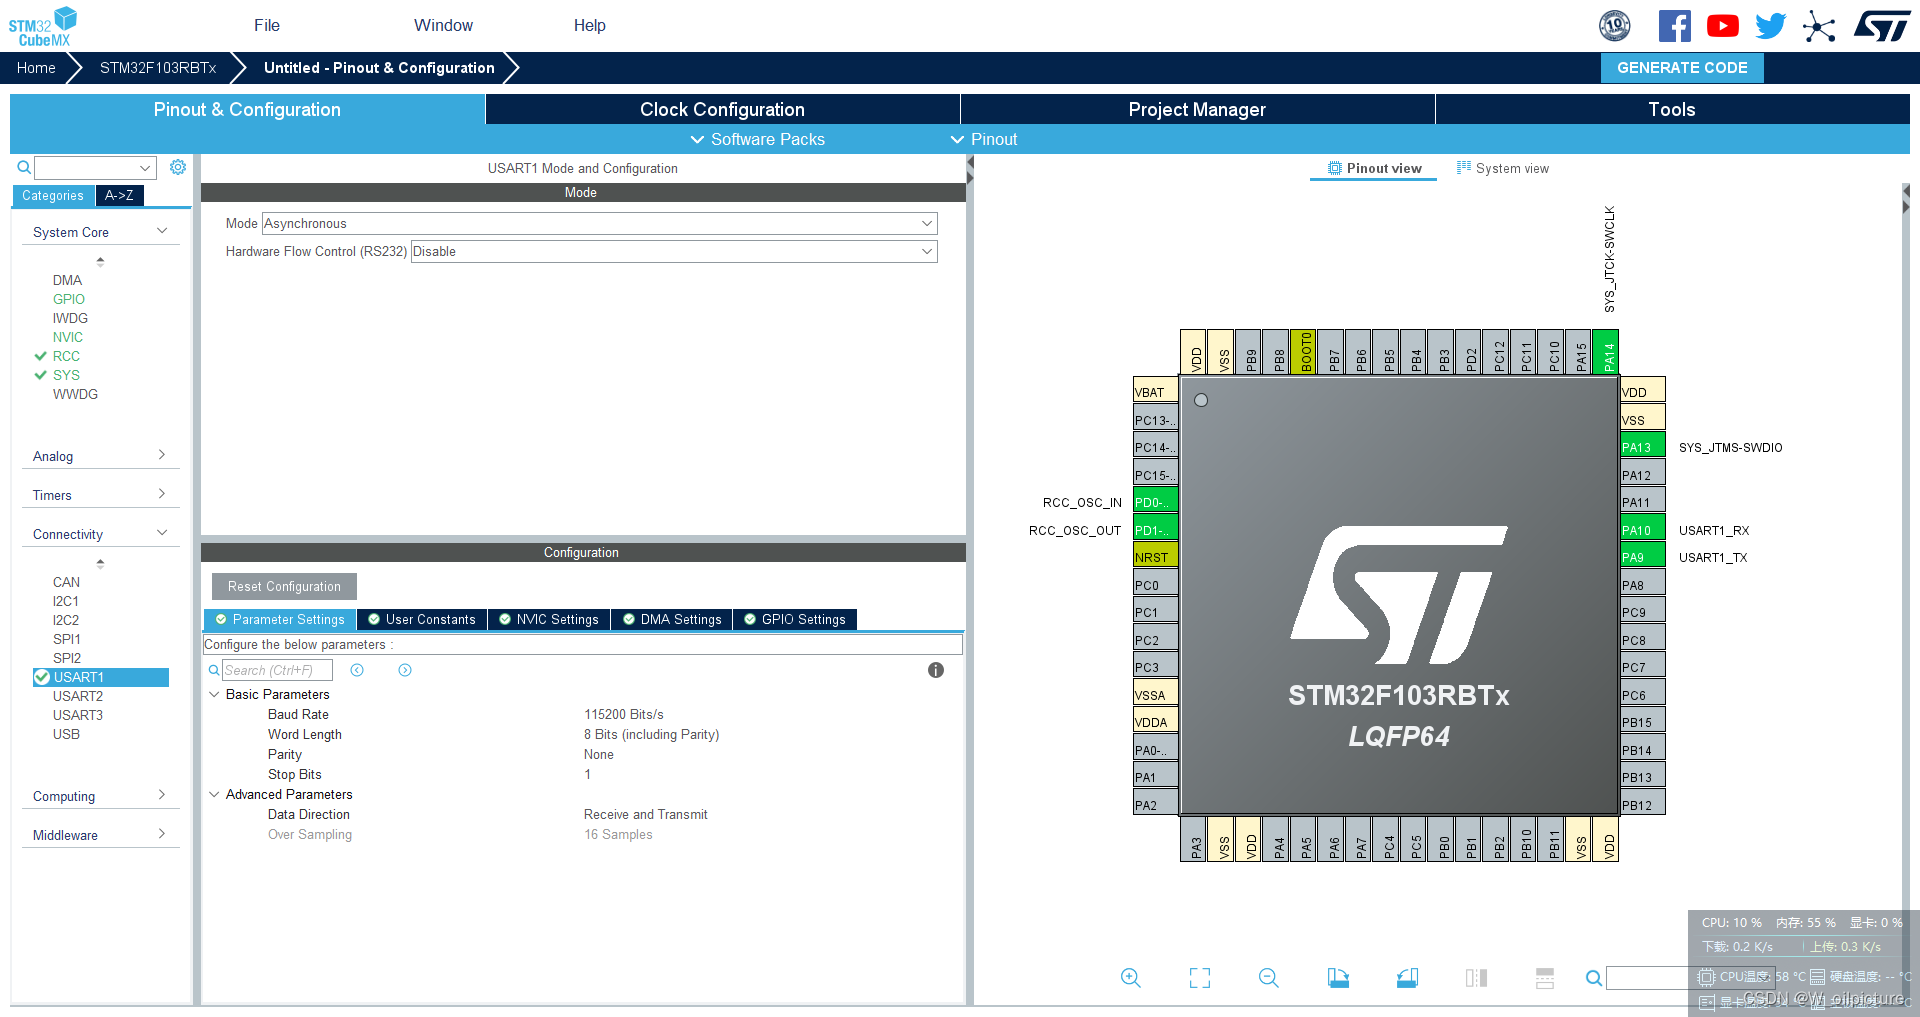
Task: Open the Software Packs dropdown
Action: pos(758,139)
